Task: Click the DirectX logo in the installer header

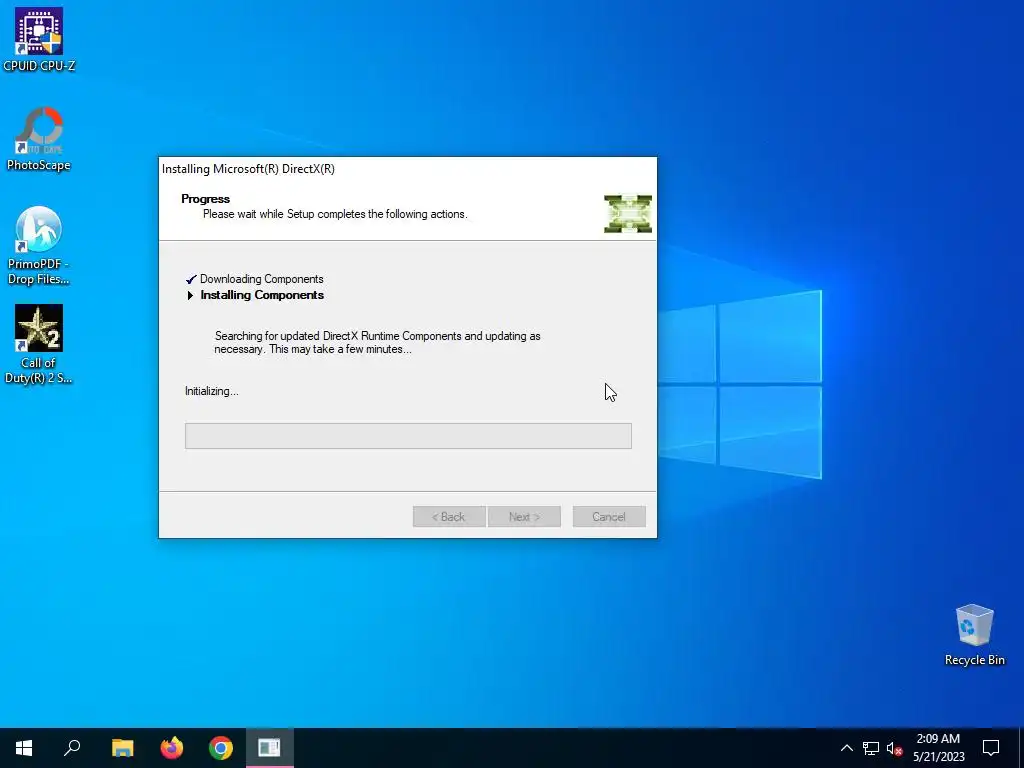Action: pyautogui.click(x=628, y=214)
